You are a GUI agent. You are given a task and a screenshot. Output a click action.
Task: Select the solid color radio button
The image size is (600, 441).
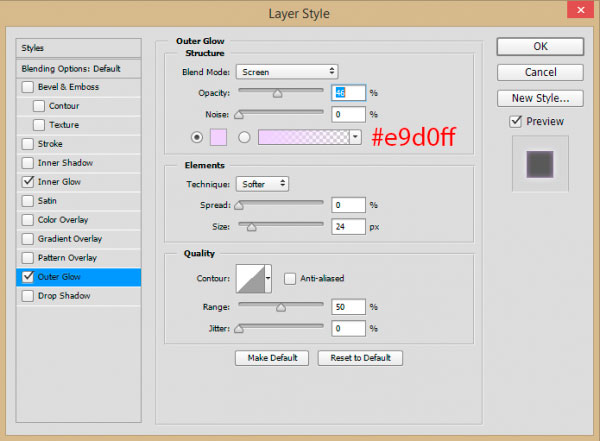pos(197,137)
